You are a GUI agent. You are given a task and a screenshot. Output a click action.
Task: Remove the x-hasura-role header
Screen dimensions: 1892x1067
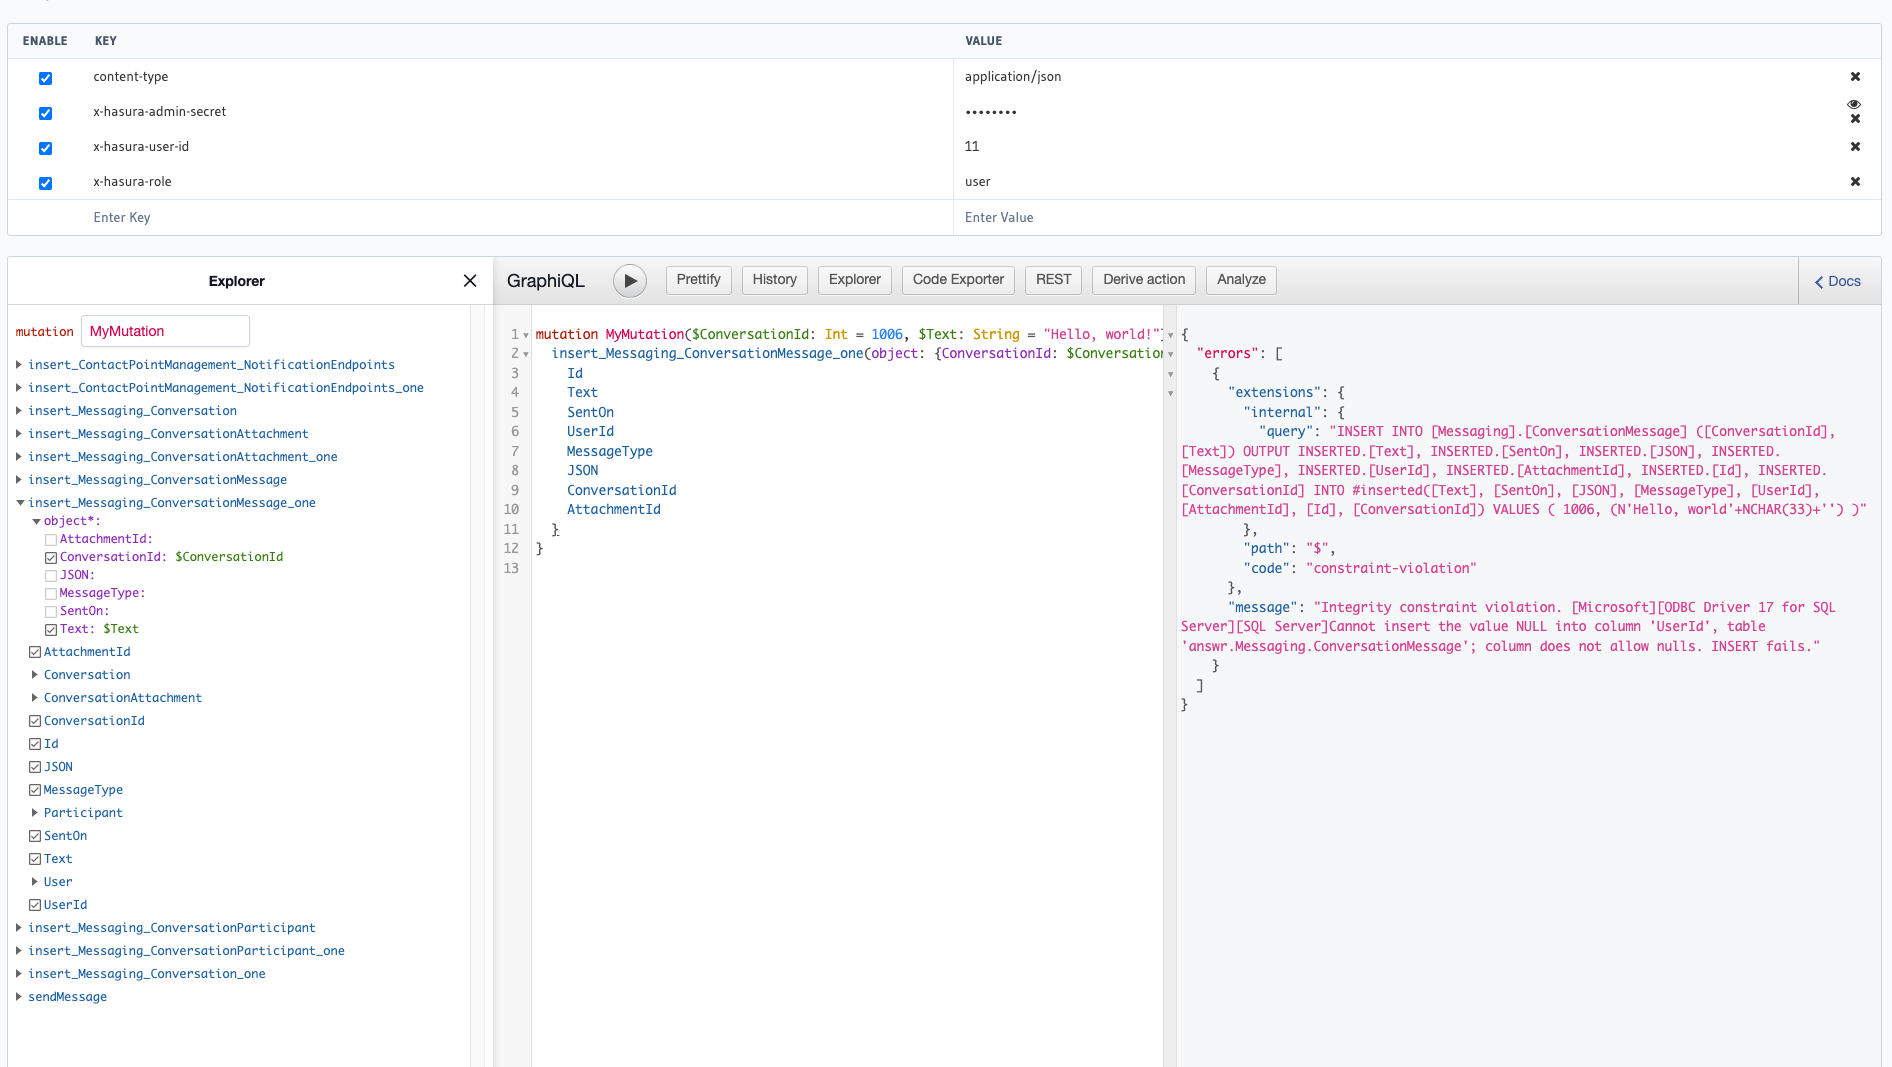[1855, 182]
